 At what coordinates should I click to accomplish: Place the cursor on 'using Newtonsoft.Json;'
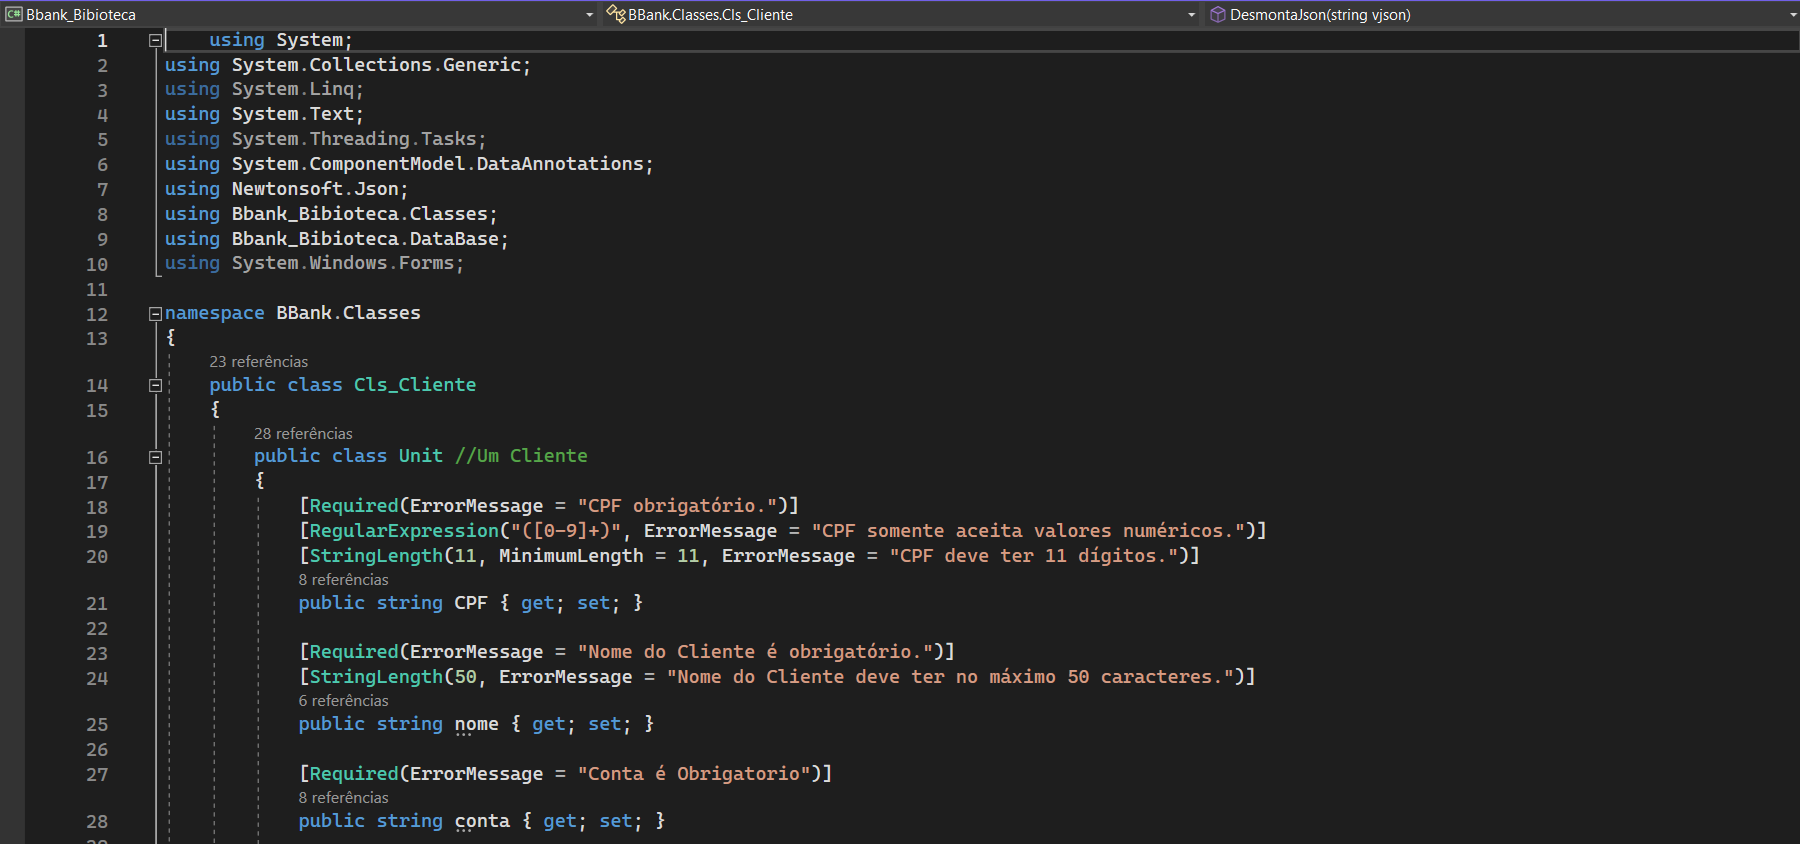[286, 189]
